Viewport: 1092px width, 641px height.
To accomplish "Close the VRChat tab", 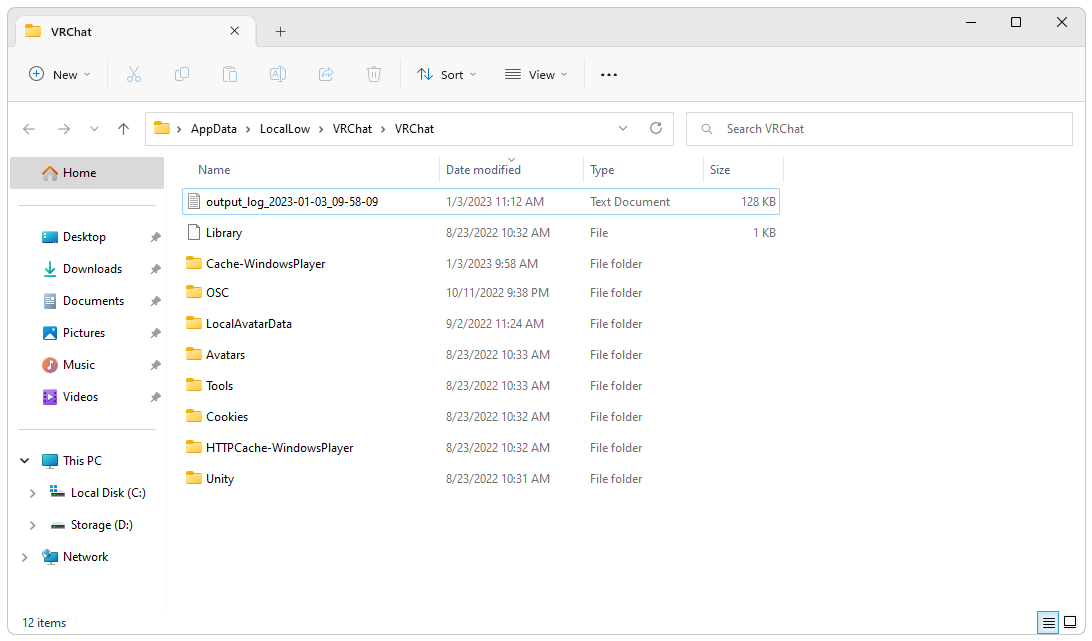I will [x=235, y=31].
